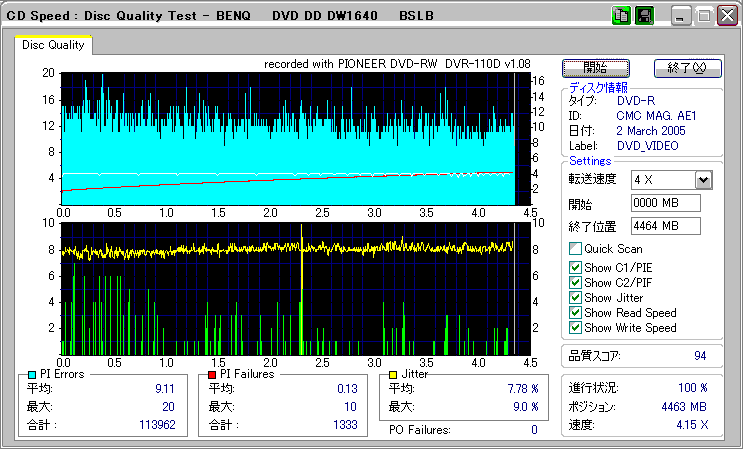Uncheck Show Write Speed

575,327
